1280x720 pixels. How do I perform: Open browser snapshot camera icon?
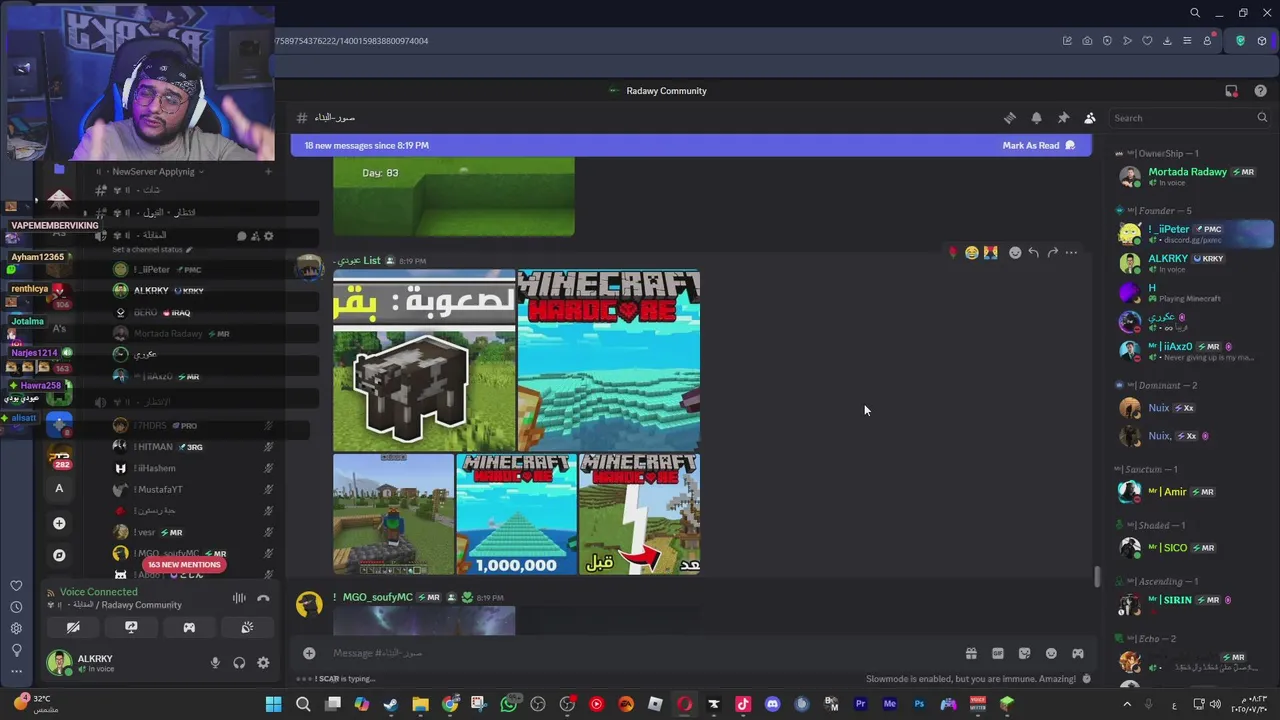(x=1087, y=41)
